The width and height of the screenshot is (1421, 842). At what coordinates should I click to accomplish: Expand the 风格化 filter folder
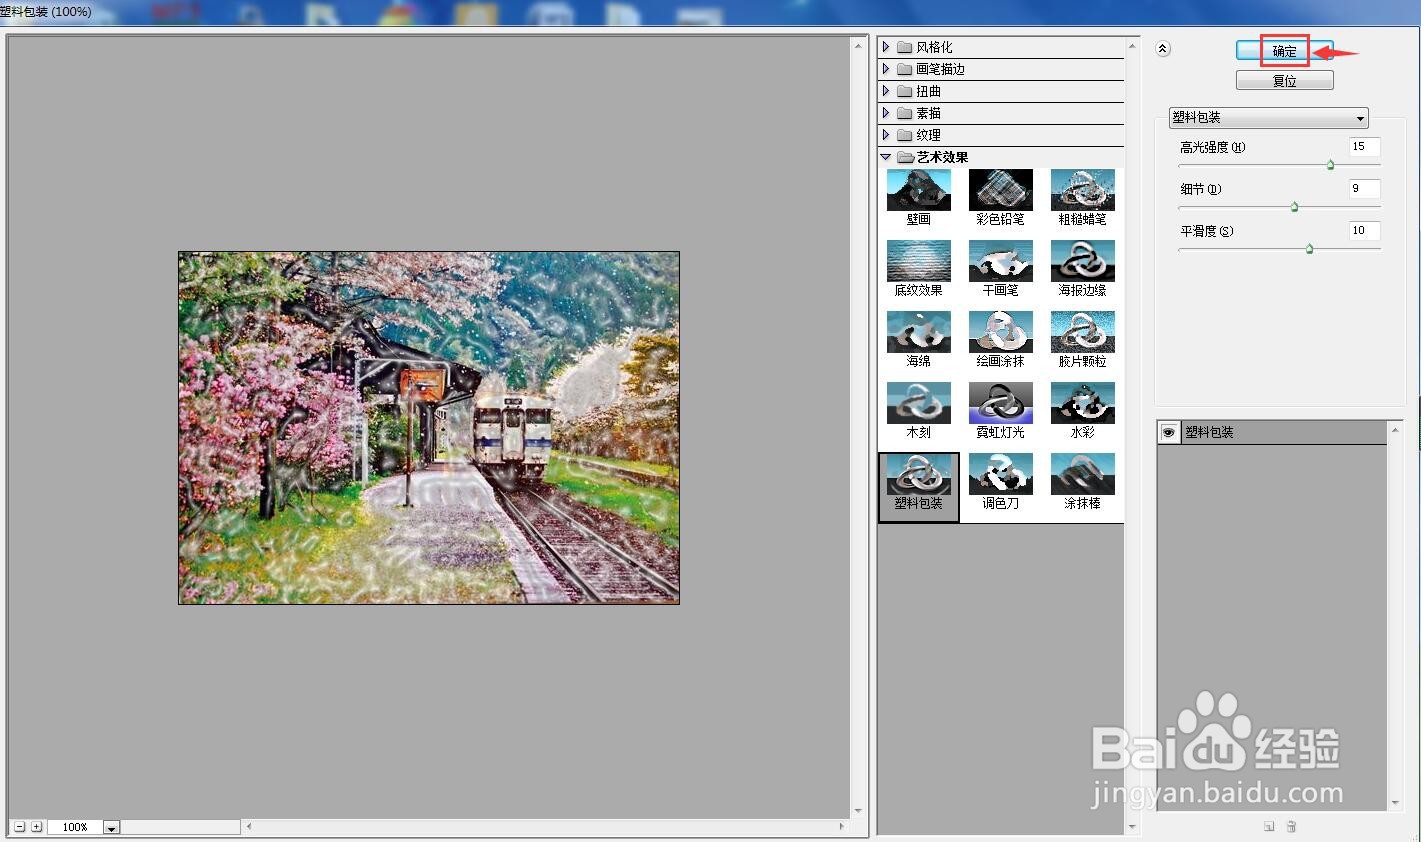[886, 47]
